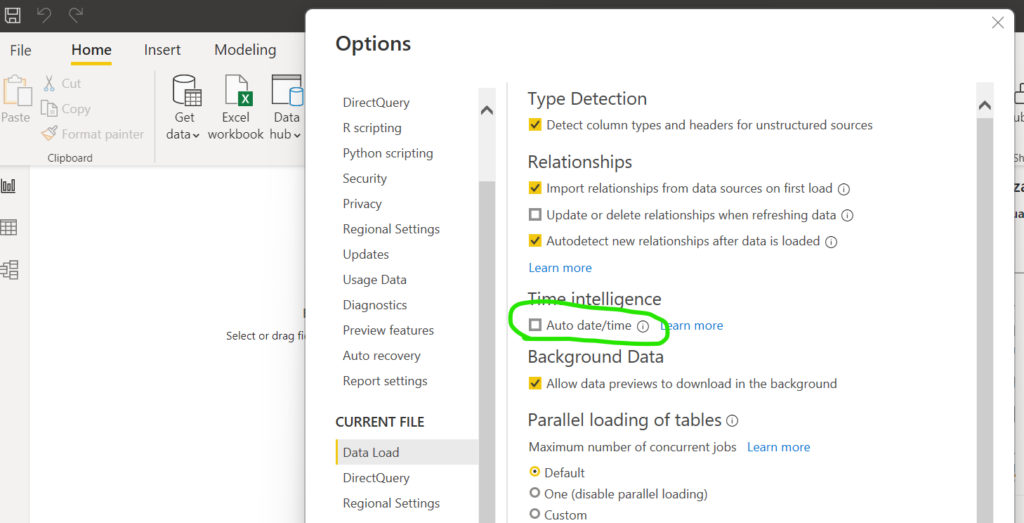1024x523 pixels.
Task: Open Python scripting options category
Action: coord(388,153)
